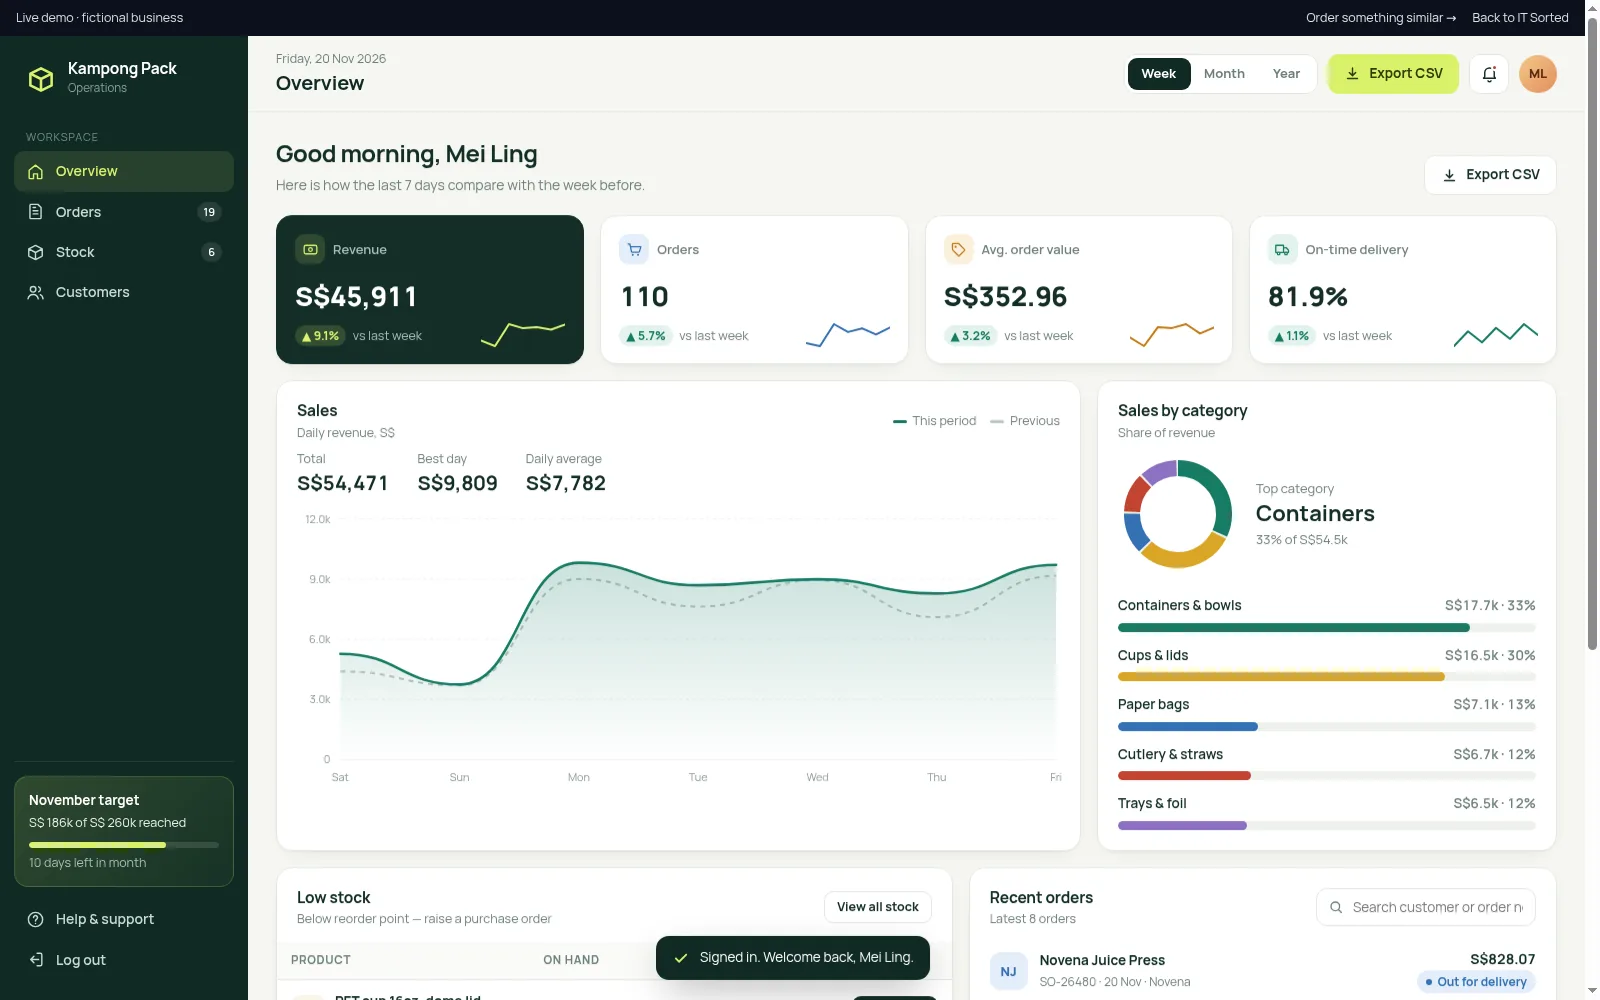Click the On-time delivery truck icon
The image size is (1600, 1000).
(x=1282, y=249)
